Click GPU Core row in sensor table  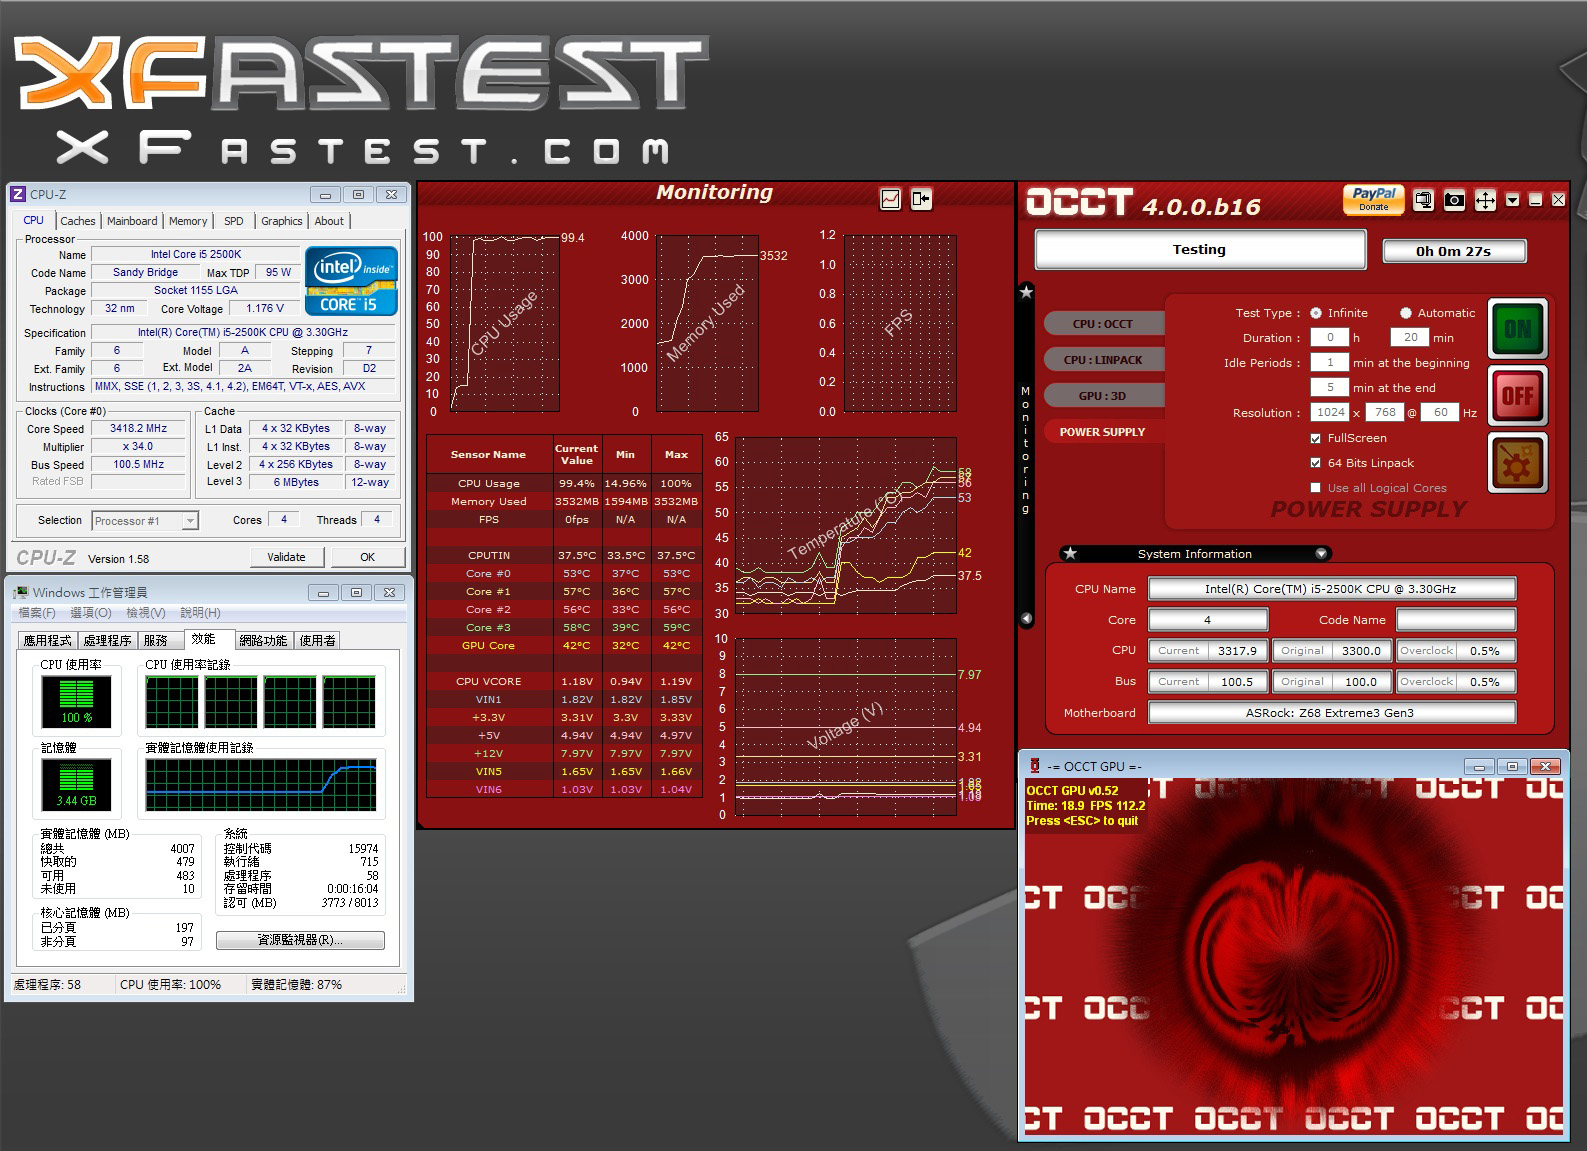[x=564, y=646]
